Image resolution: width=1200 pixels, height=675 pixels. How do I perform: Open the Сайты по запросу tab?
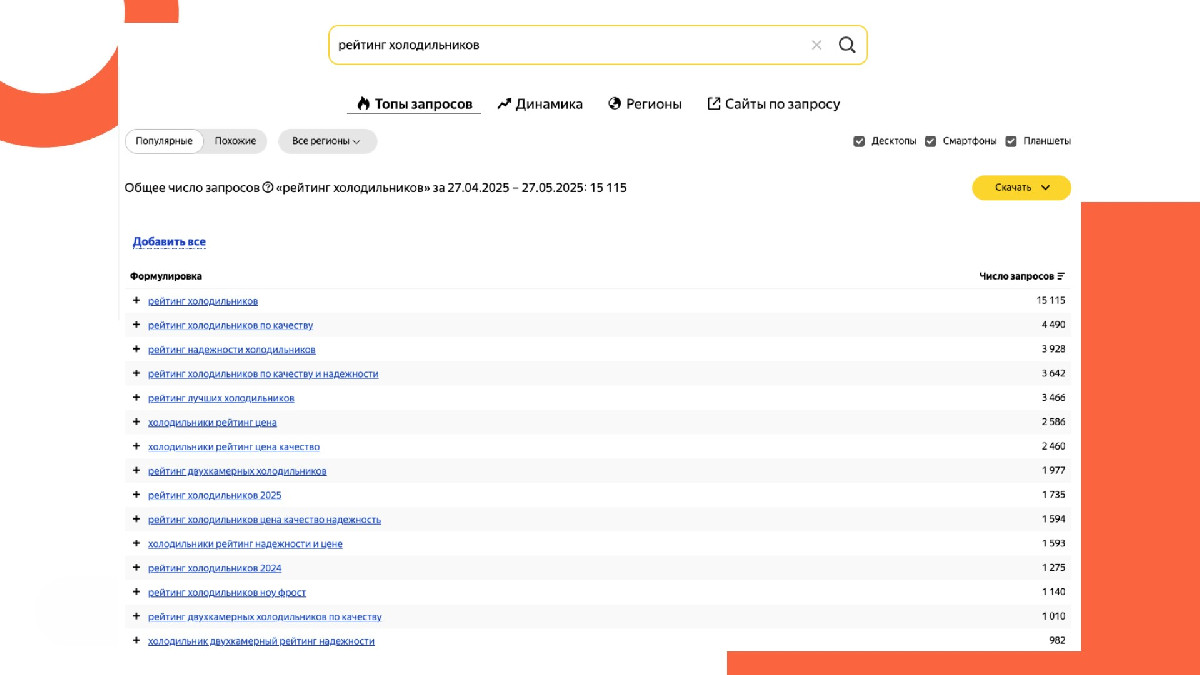pos(773,104)
